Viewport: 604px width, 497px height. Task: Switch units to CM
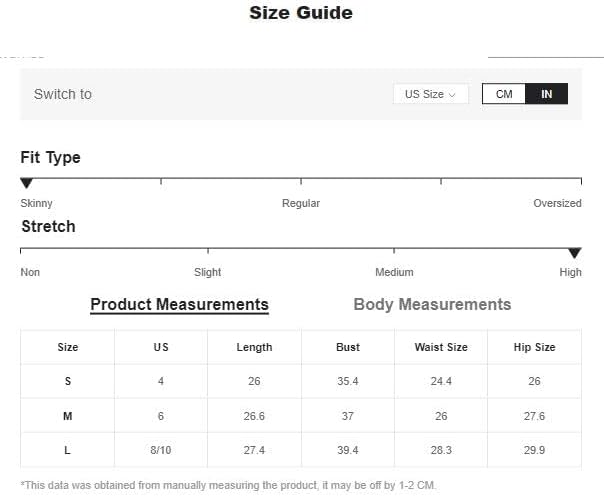pos(503,94)
